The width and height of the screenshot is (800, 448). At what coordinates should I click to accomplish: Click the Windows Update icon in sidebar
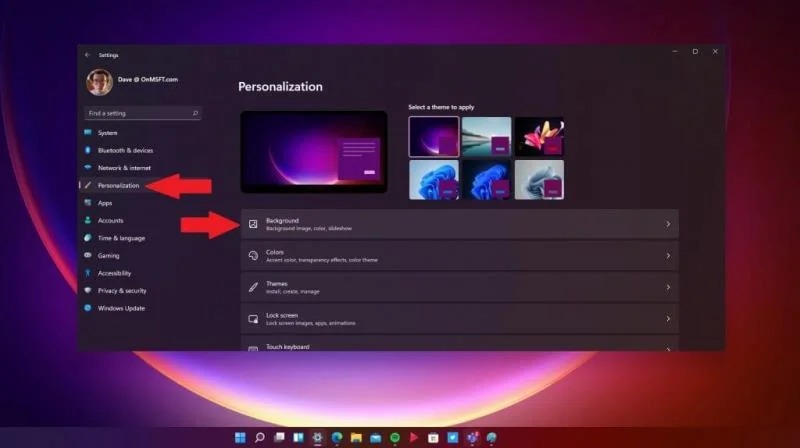(x=88, y=308)
